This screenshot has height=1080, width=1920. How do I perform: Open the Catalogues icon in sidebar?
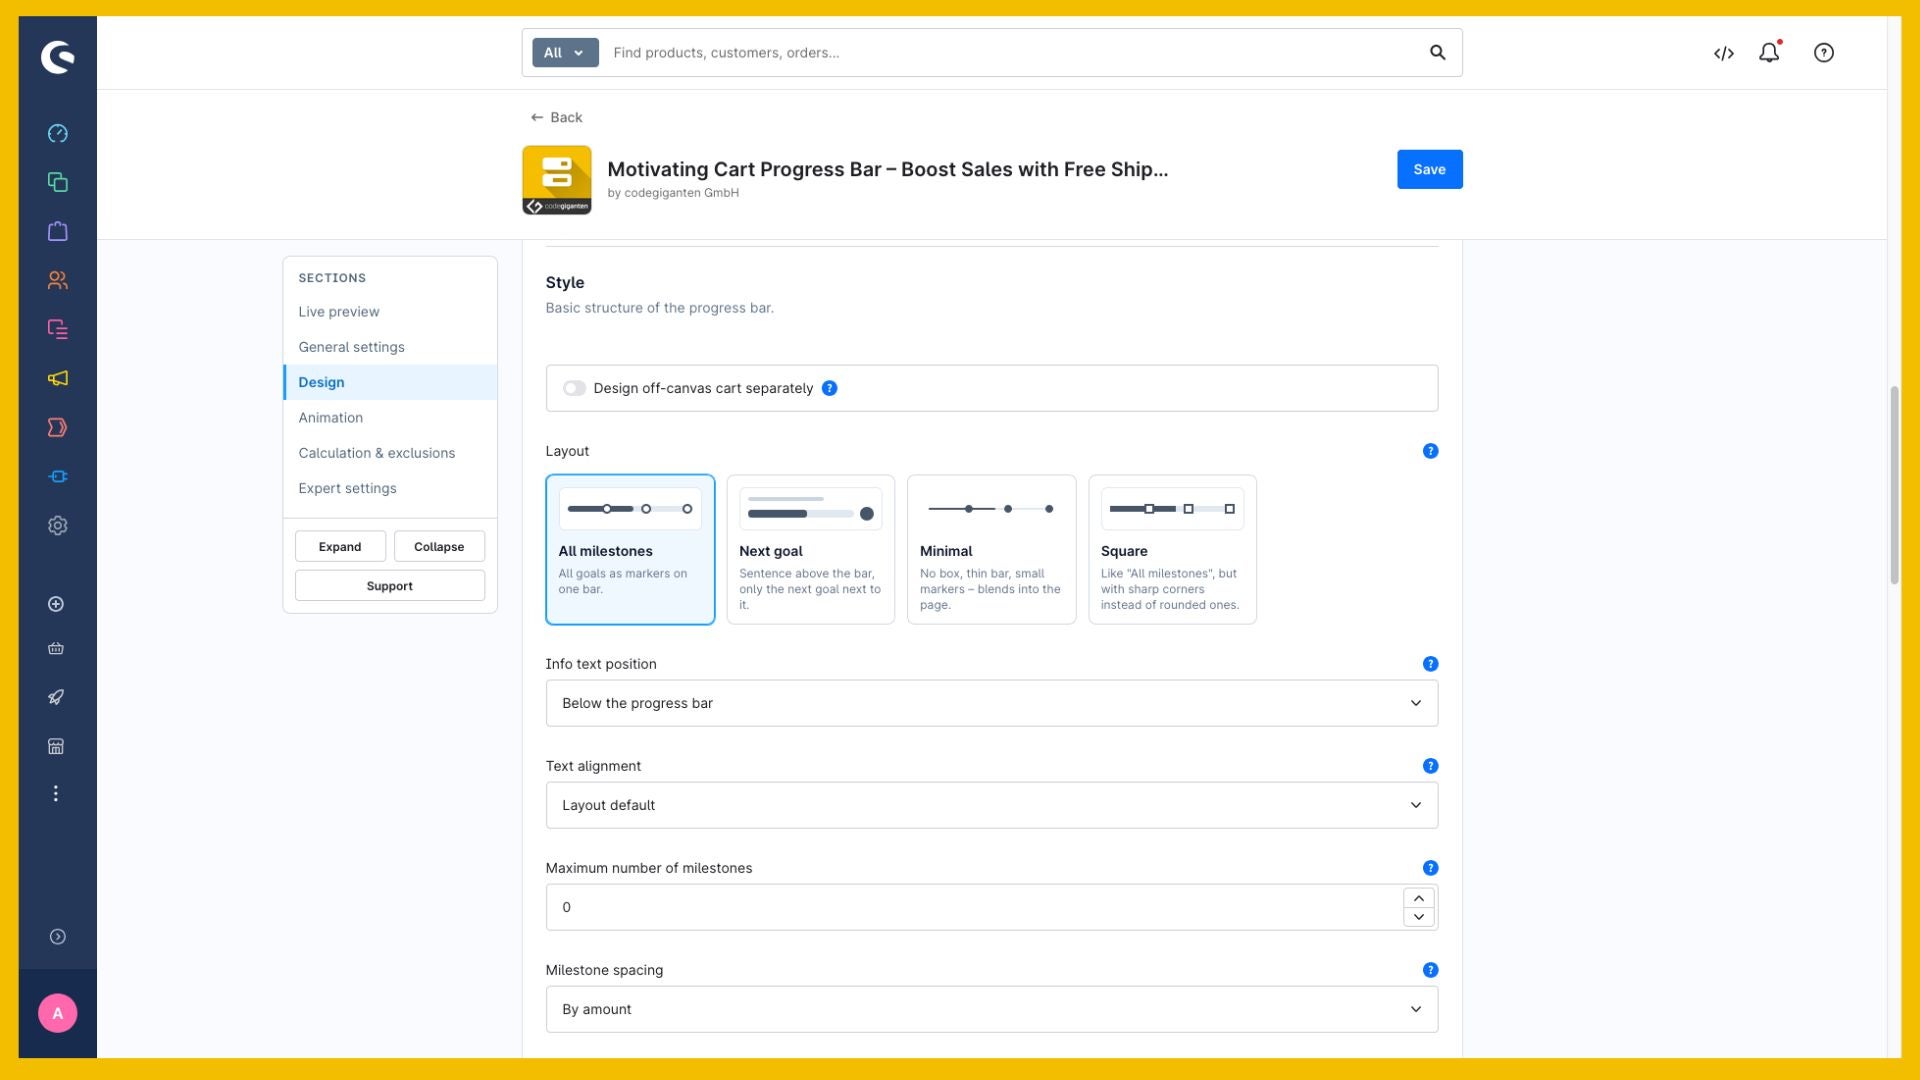58,182
